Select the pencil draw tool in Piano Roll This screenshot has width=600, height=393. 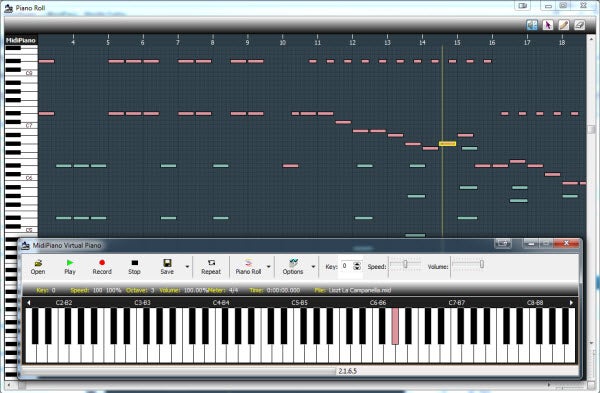coord(563,25)
